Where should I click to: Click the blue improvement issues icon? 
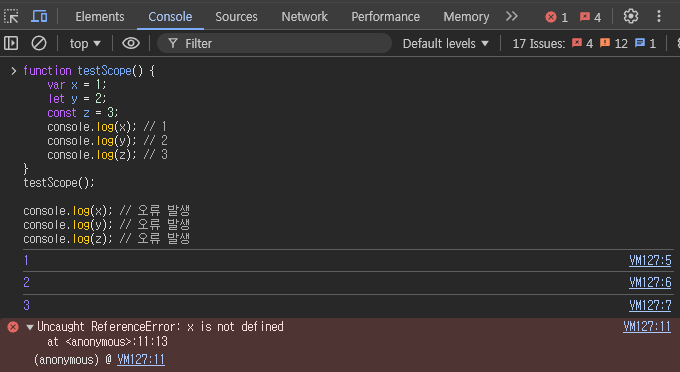pyautogui.click(x=640, y=43)
